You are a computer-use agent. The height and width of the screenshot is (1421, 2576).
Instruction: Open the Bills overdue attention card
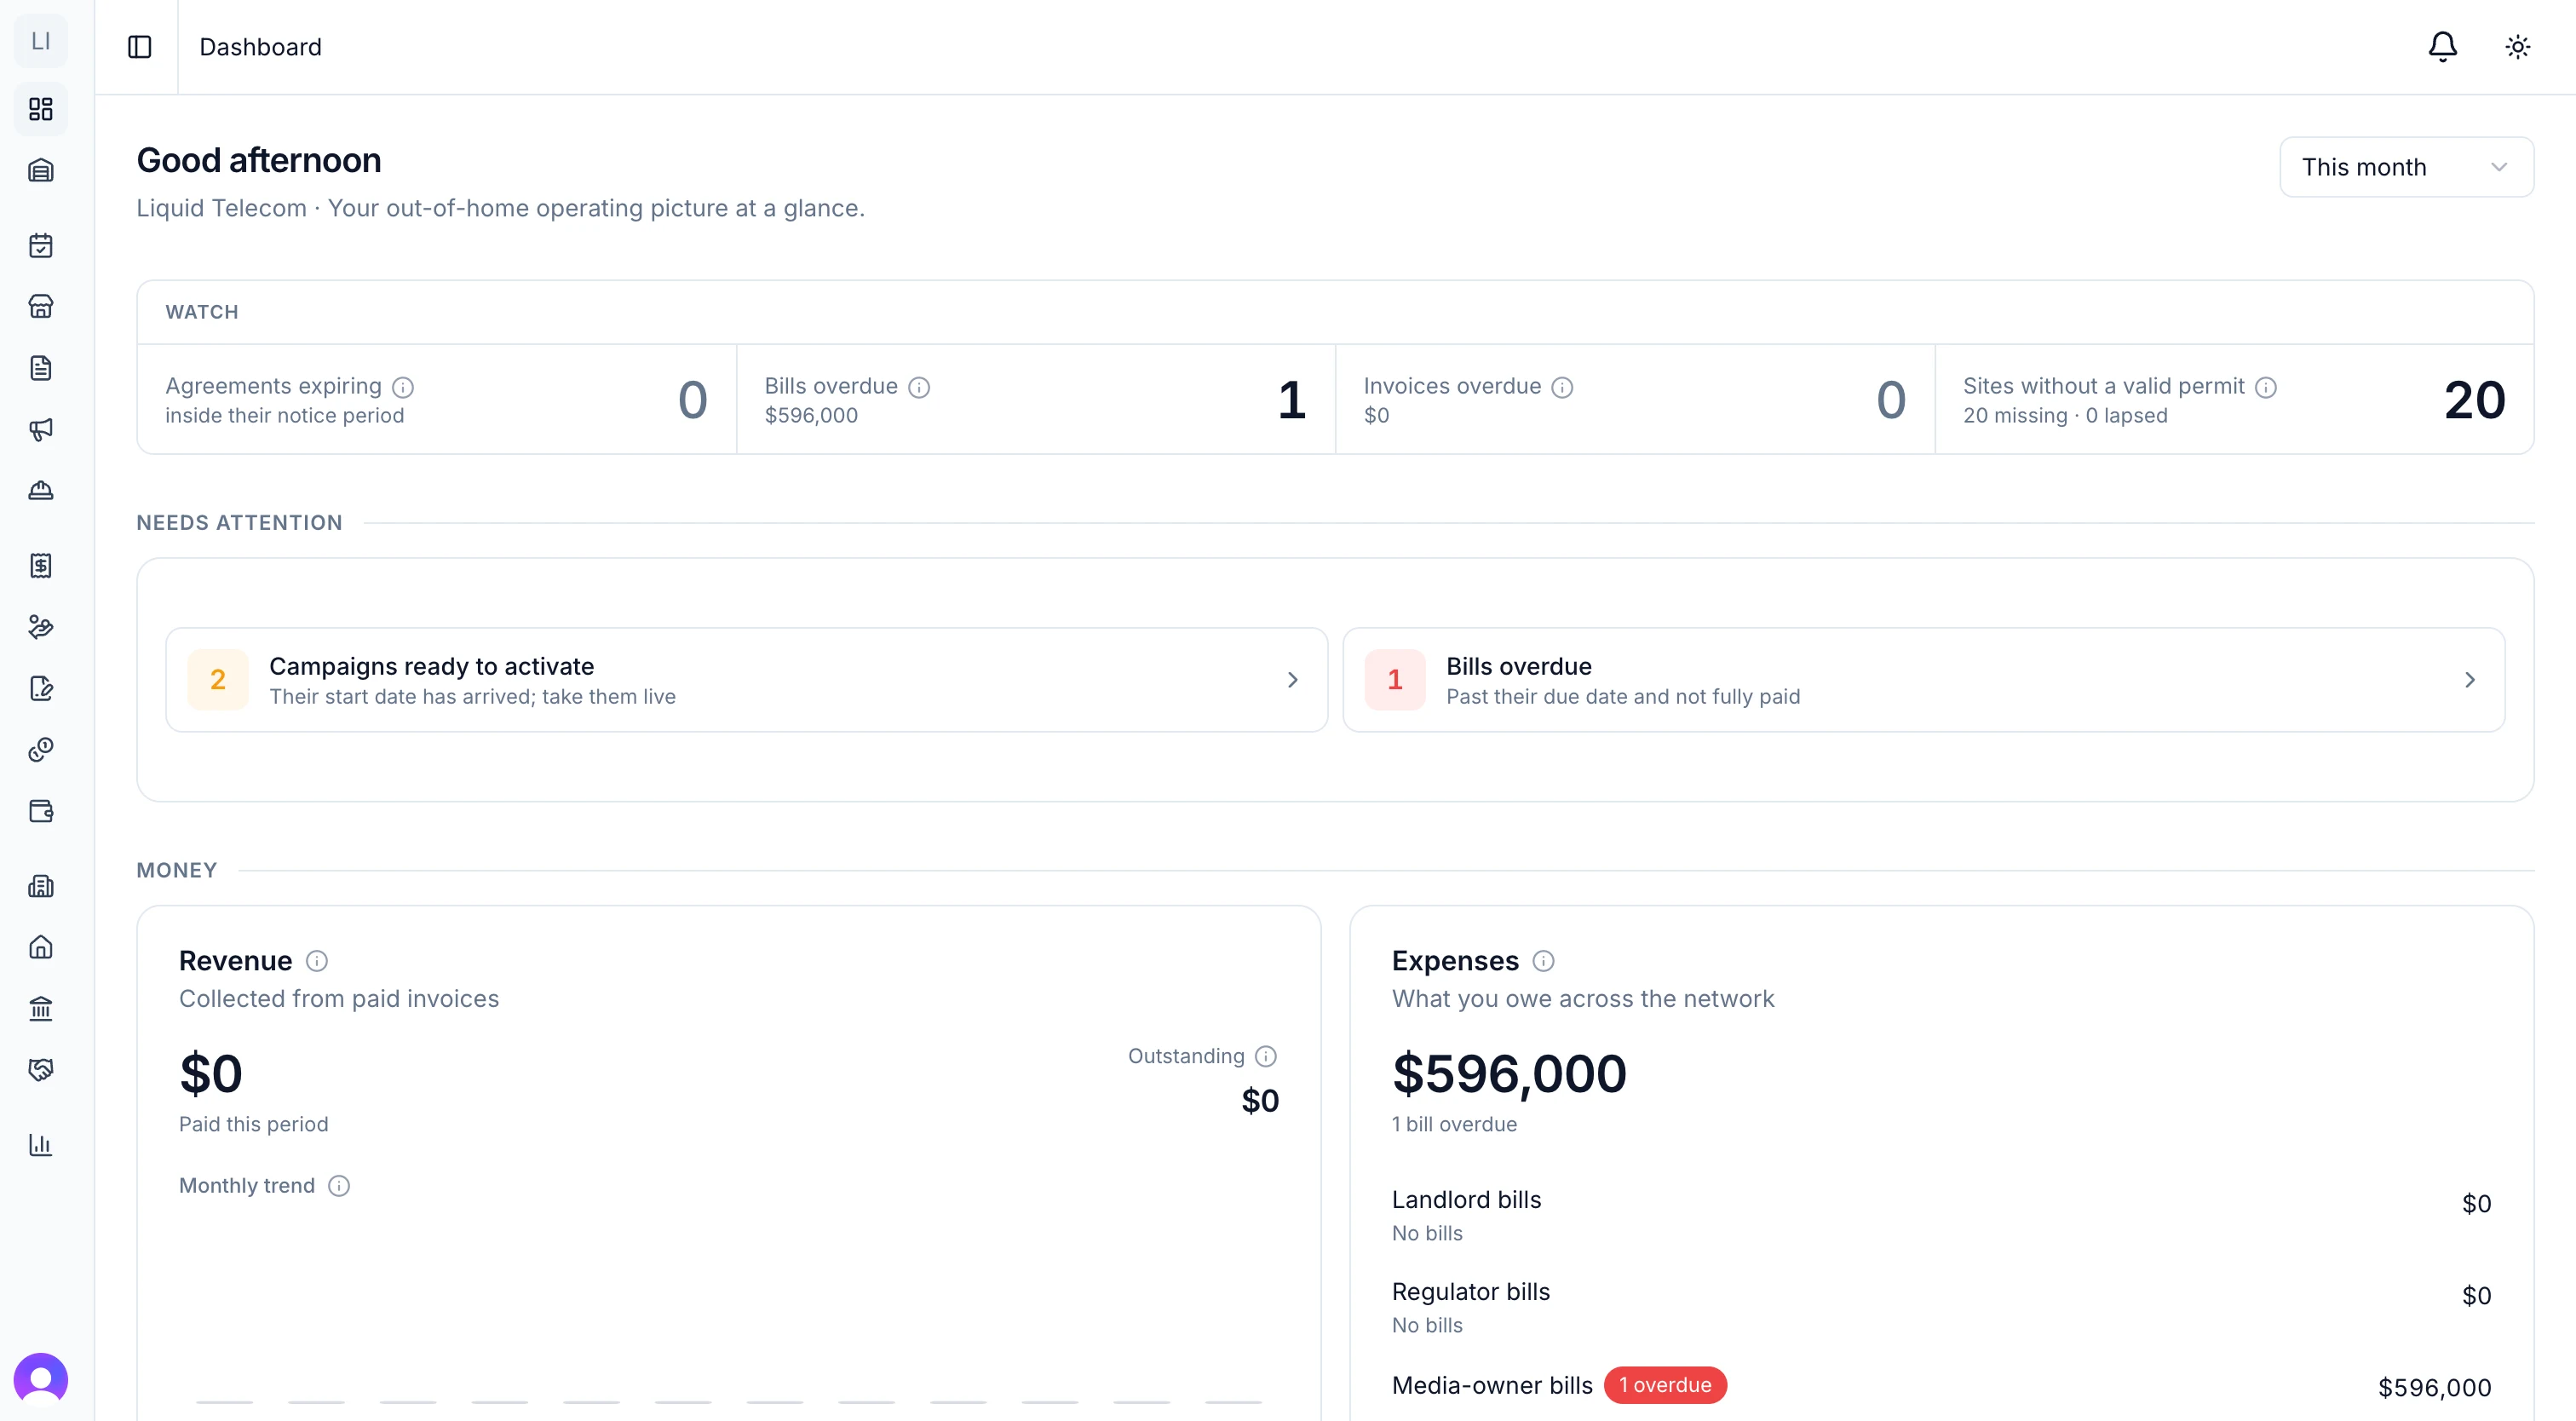[1924, 680]
